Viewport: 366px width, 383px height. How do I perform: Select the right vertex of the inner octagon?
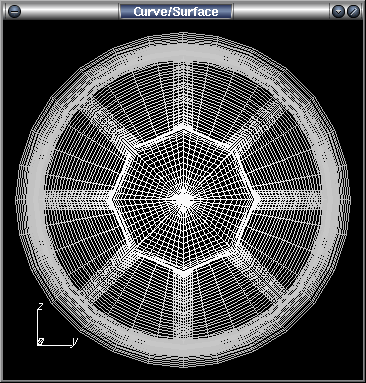[x=257, y=199]
